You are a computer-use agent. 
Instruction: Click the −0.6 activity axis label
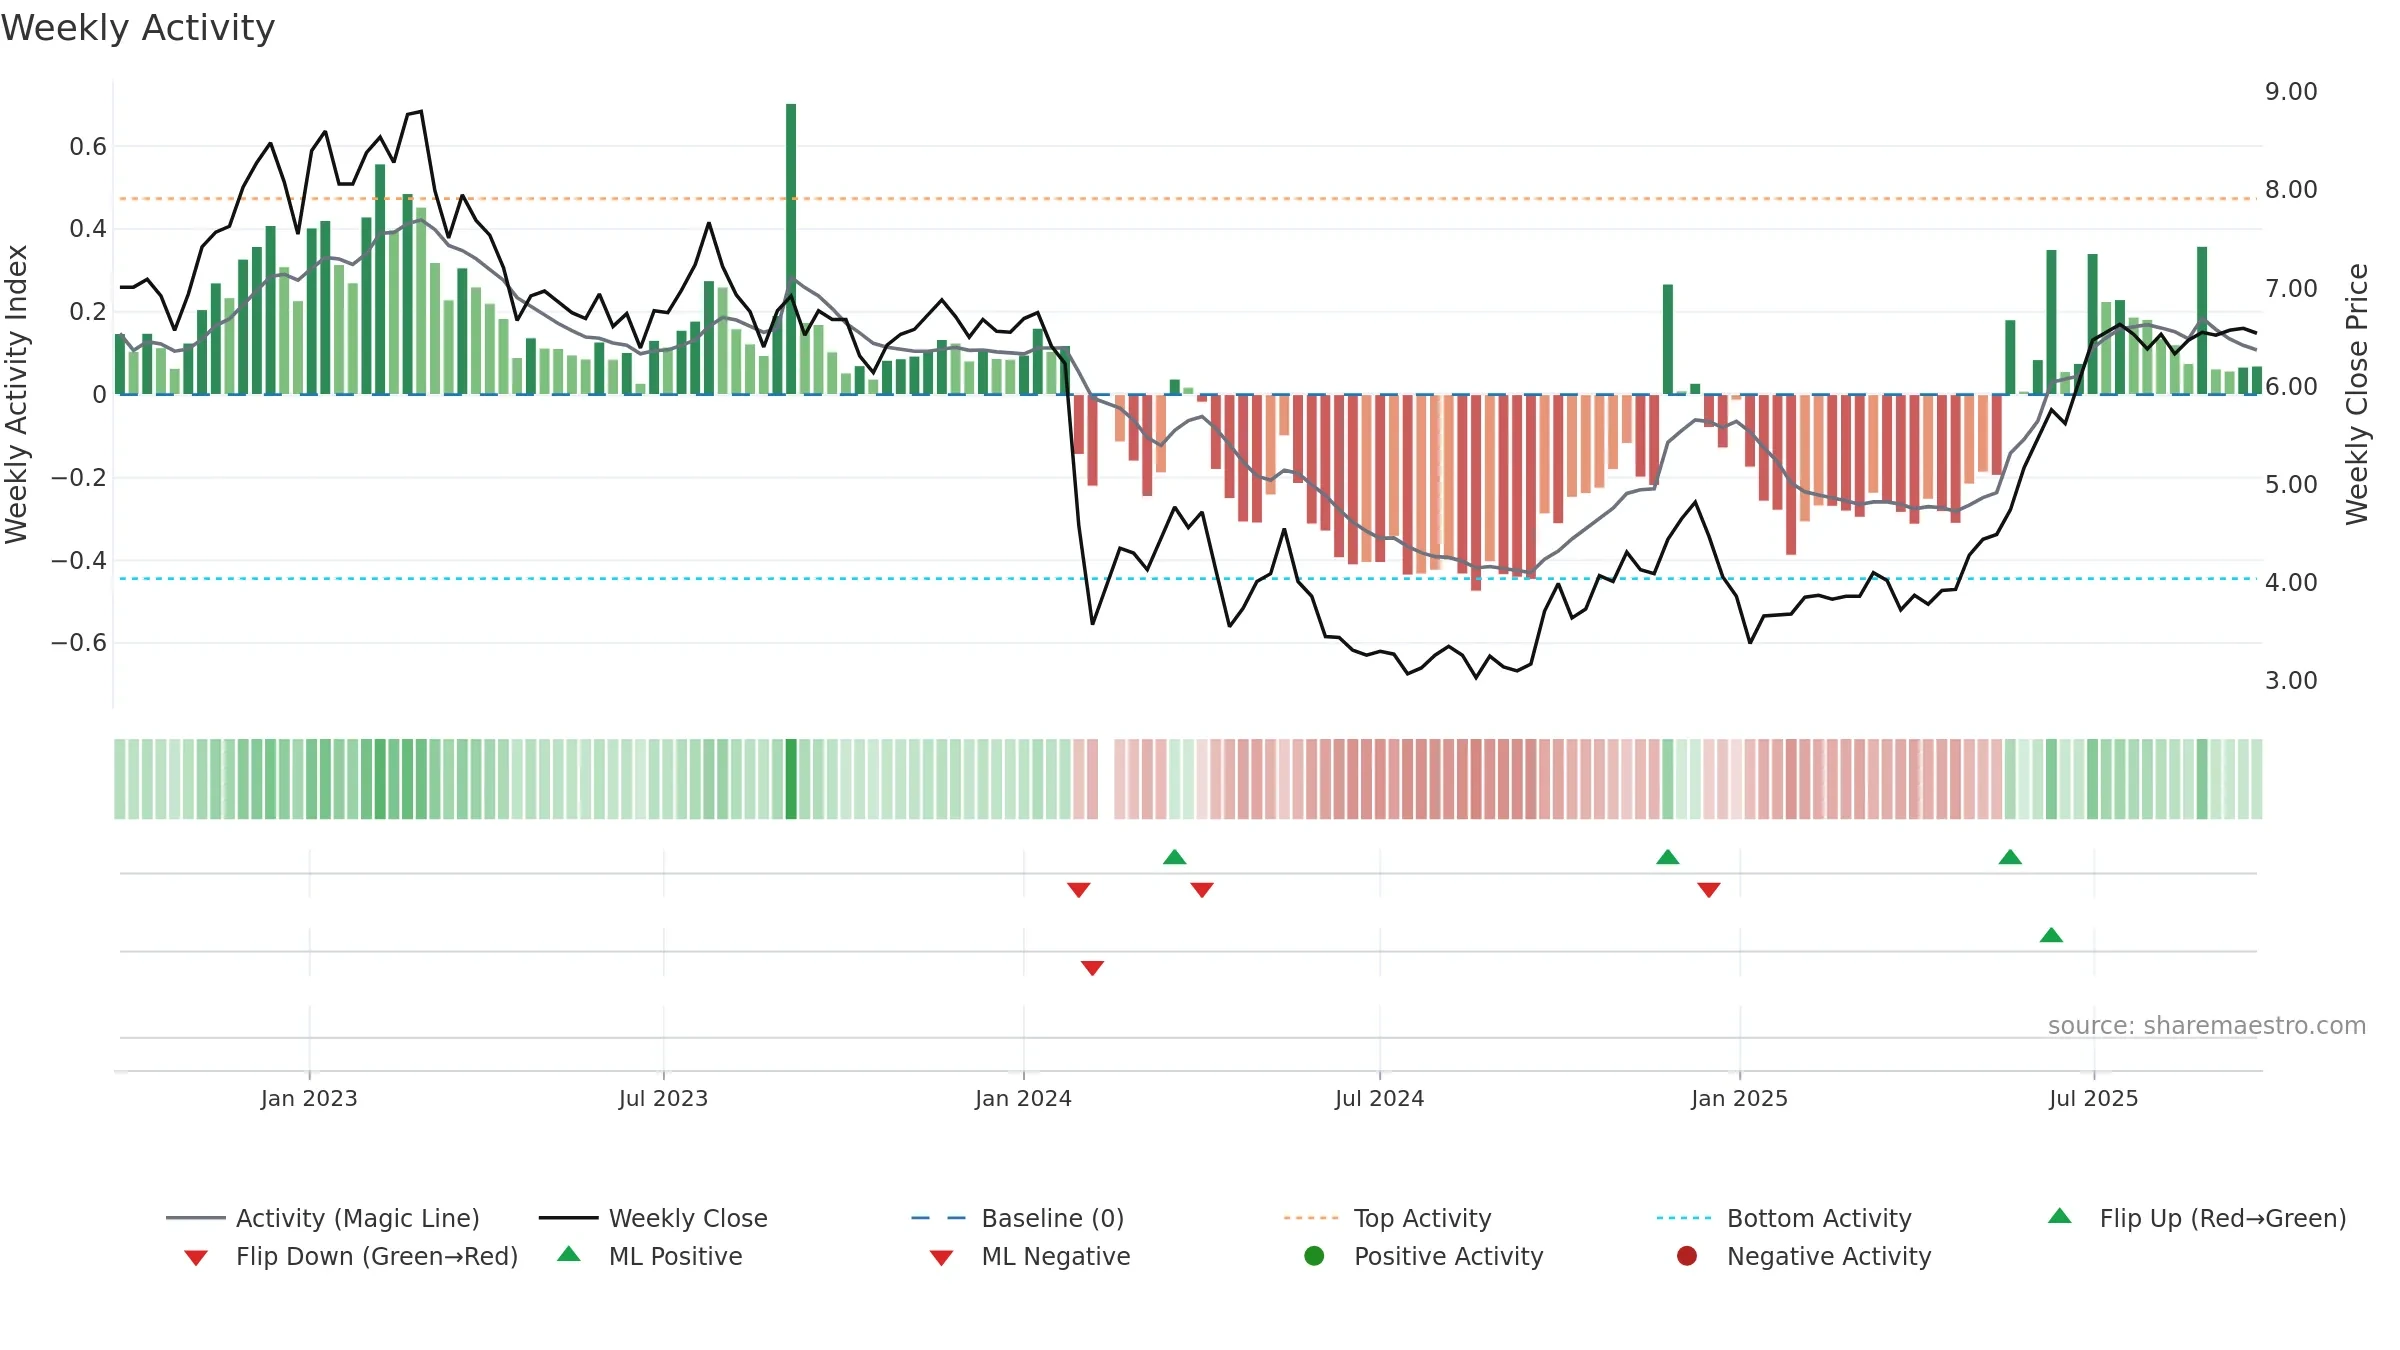78,643
